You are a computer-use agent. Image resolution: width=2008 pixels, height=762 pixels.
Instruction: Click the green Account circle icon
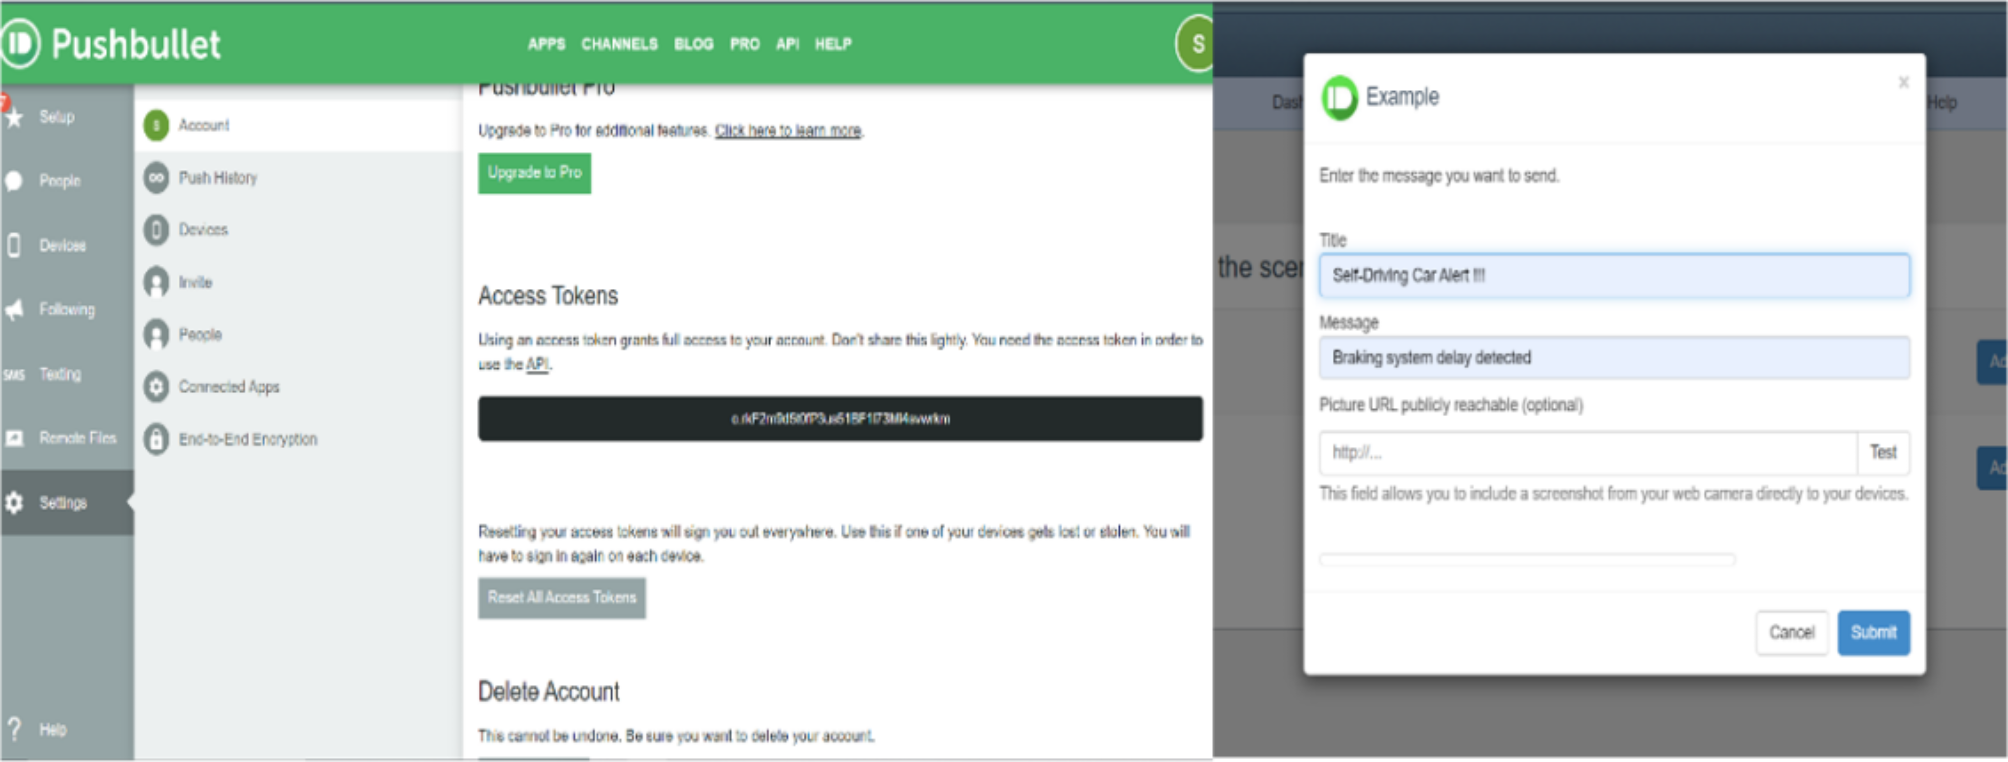pyautogui.click(x=156, y=125)
